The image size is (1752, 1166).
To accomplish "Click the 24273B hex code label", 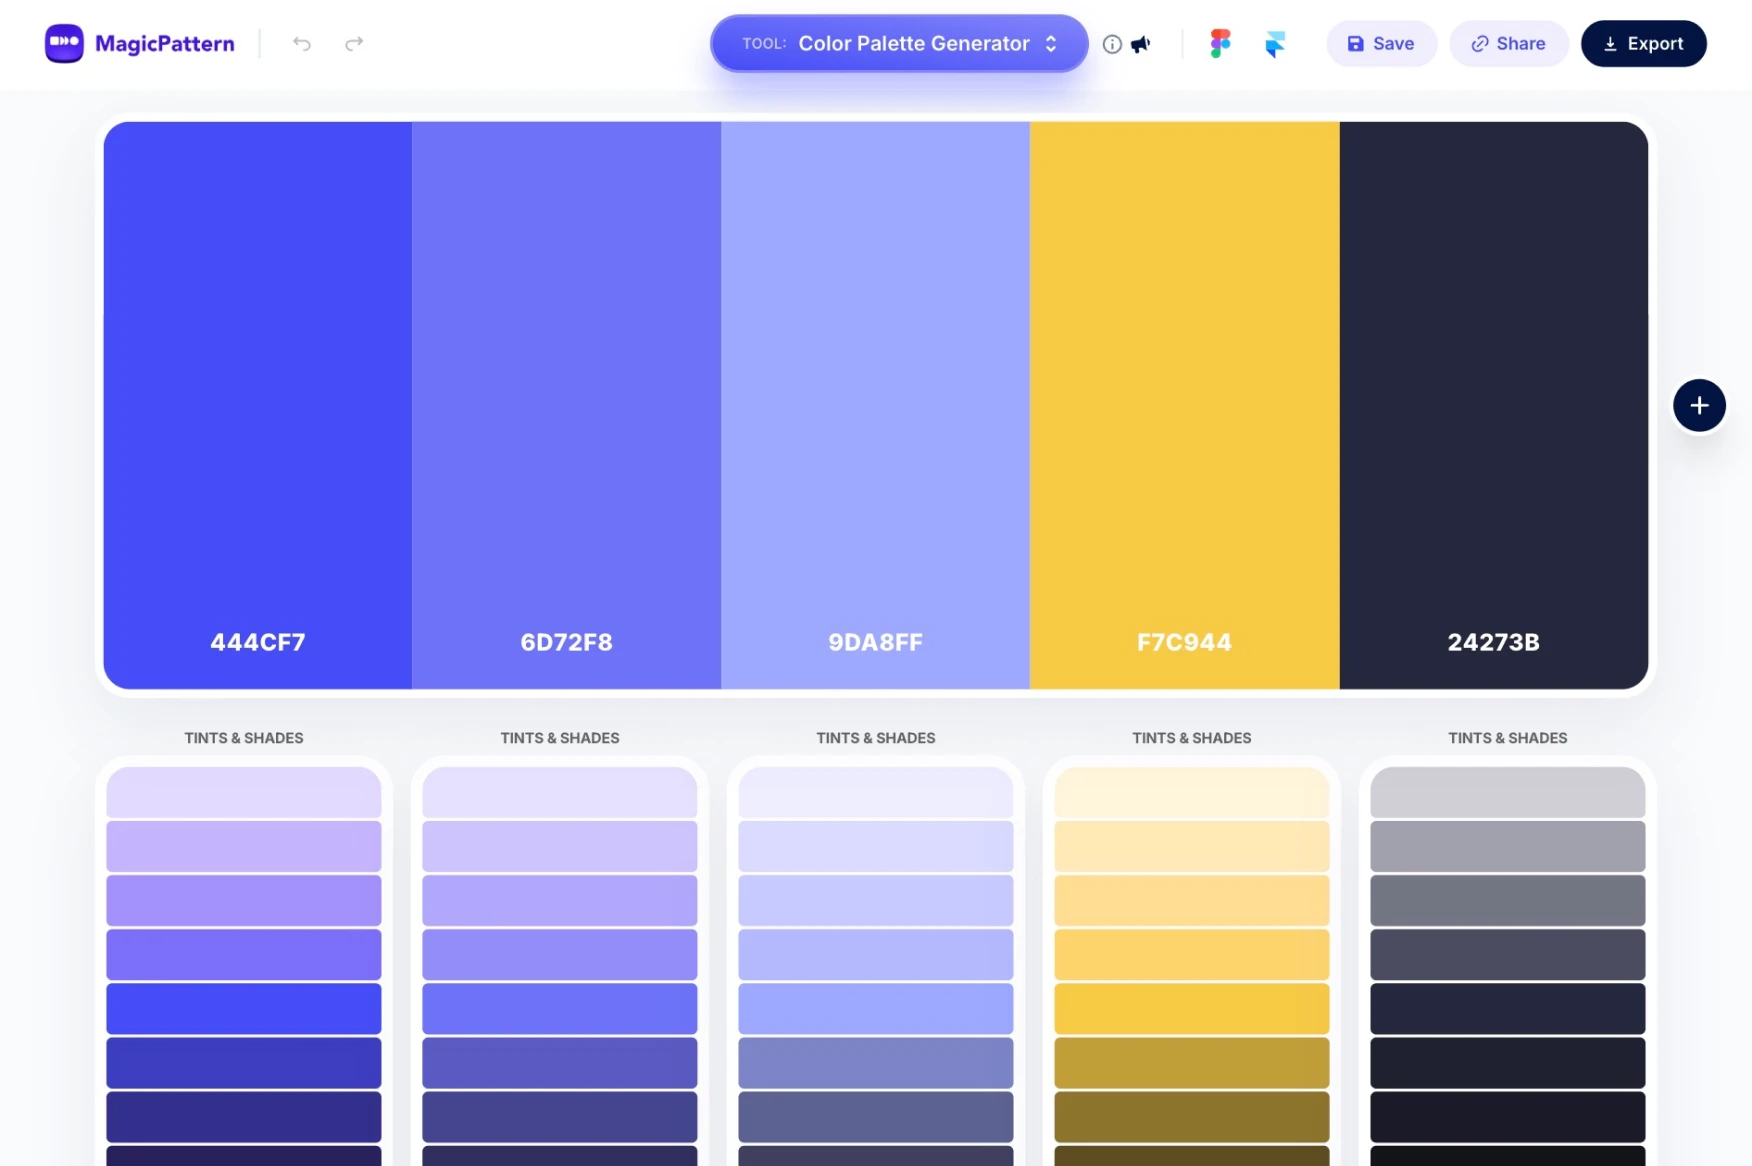I will click(1493, 642).
